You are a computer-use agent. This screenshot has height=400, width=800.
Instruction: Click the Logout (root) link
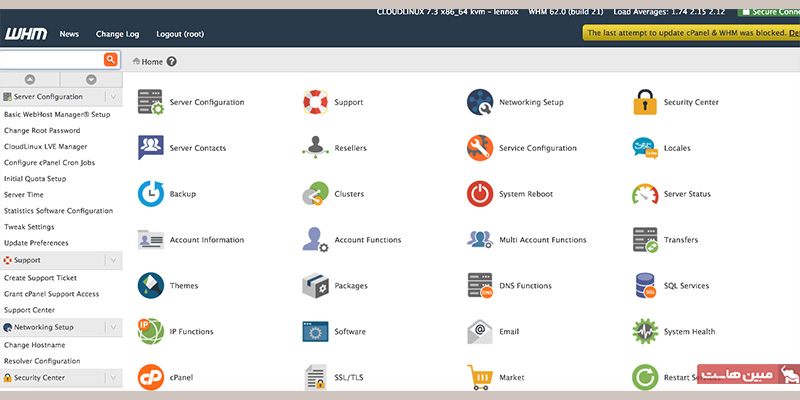(180, 34)
